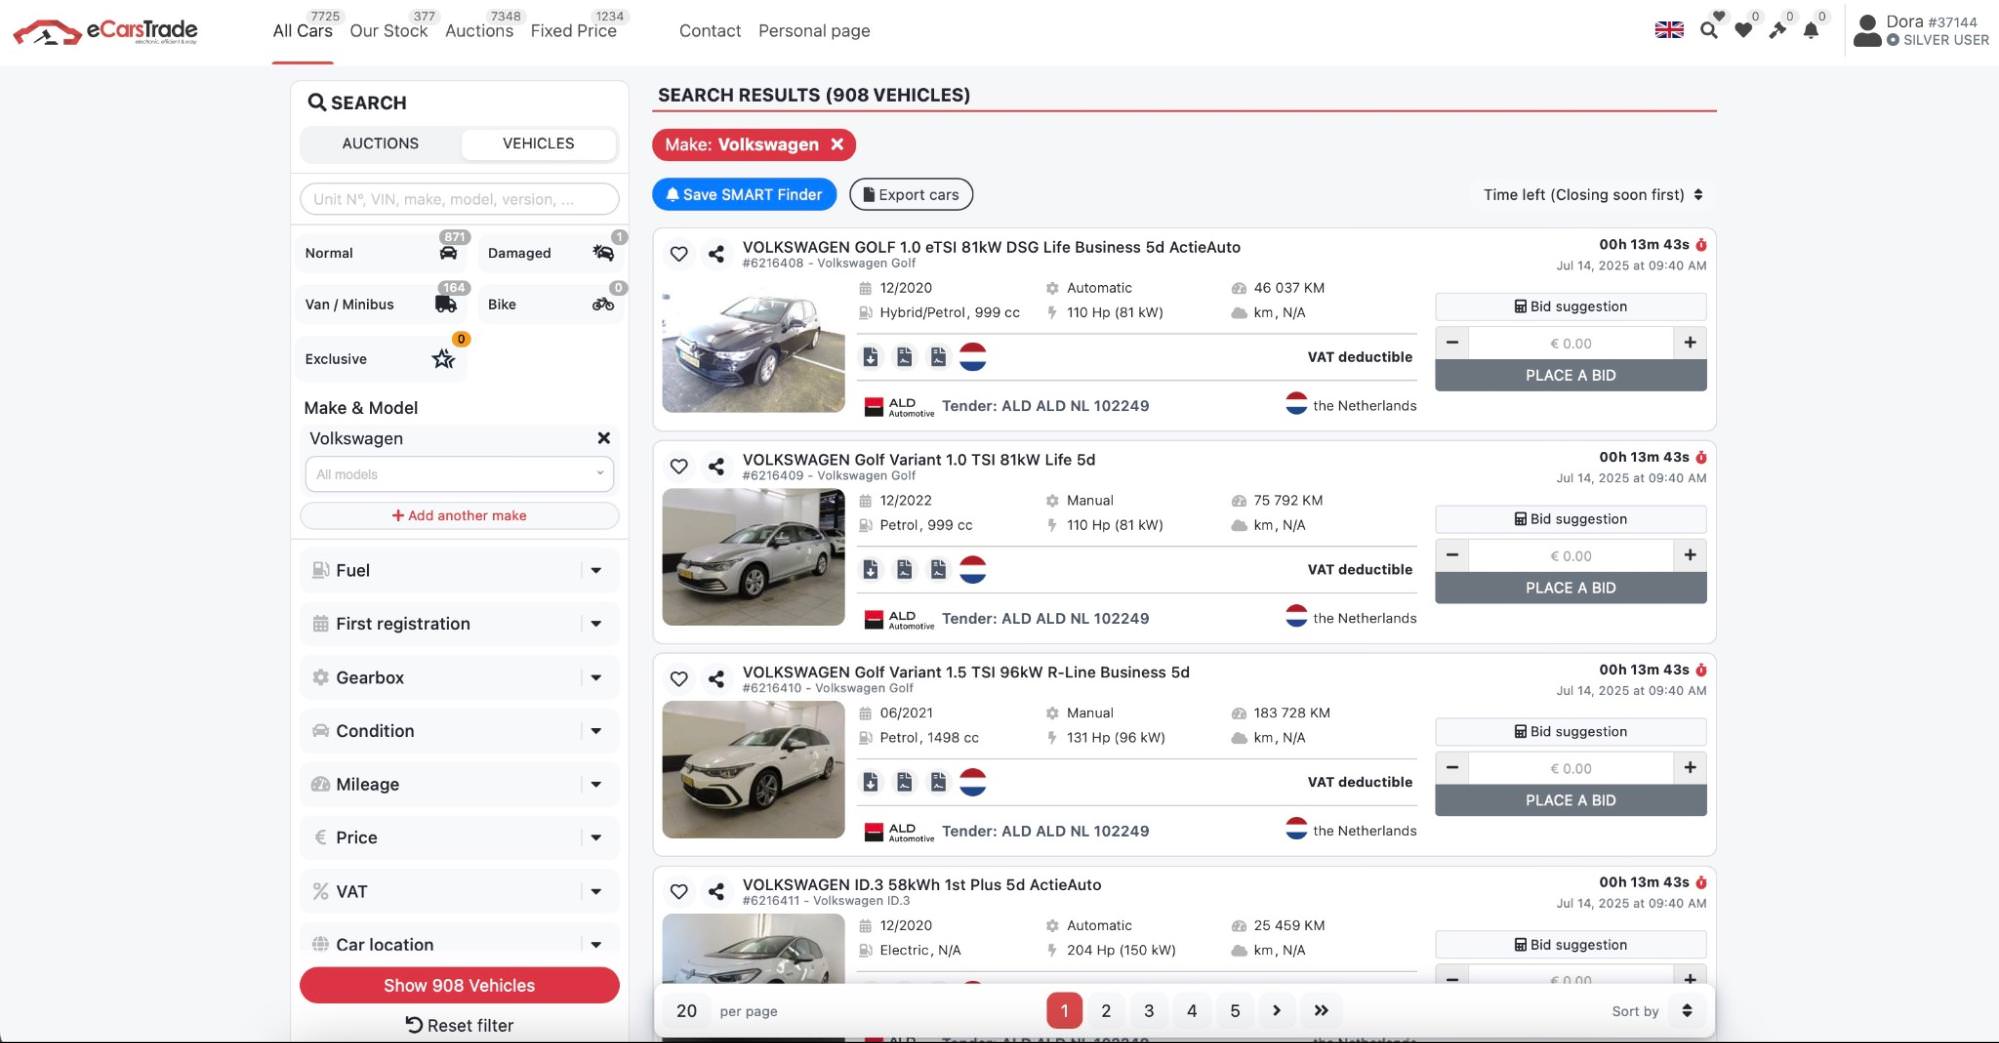
Task: Click Save SMART Finder button
Action: pos(744,195)
